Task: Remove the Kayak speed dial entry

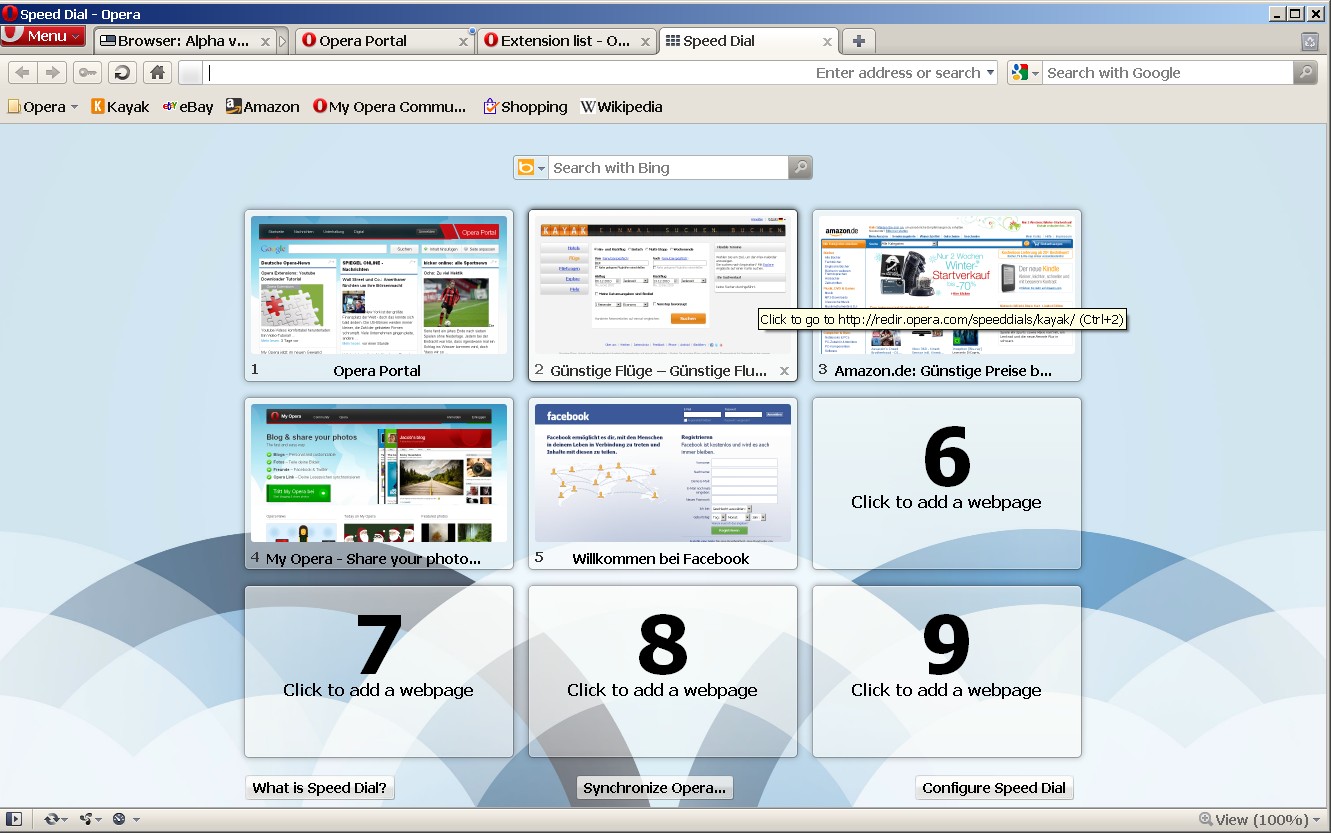Action: (784, 371)
